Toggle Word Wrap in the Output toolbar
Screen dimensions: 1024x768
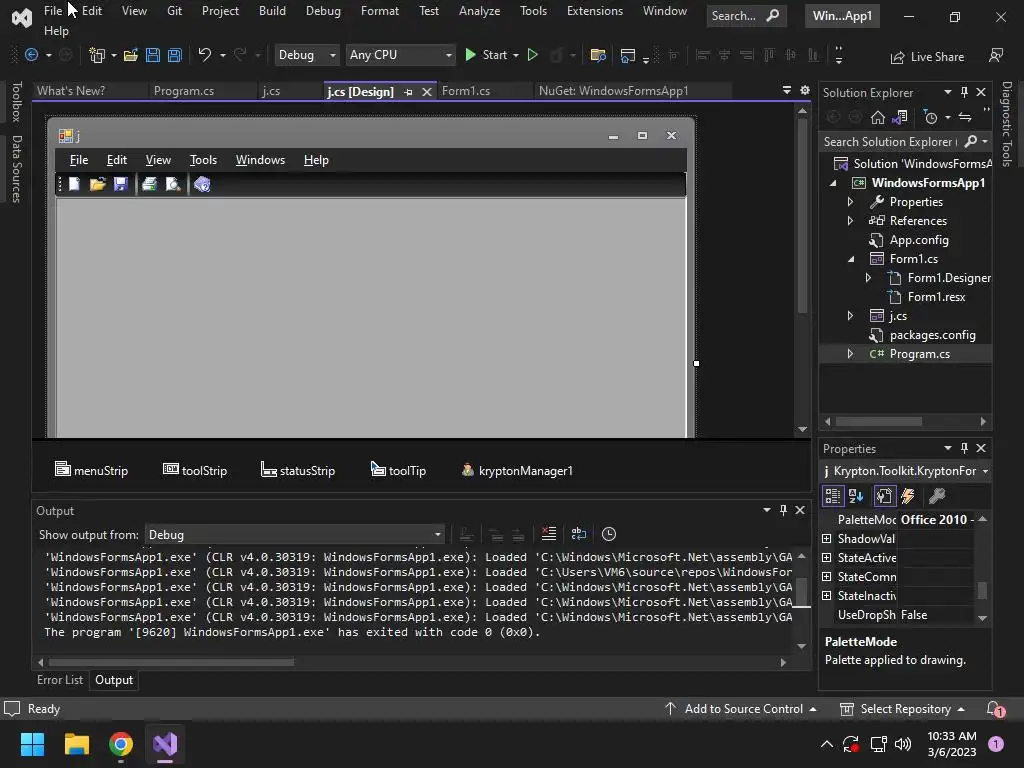[x=579, y=534]
